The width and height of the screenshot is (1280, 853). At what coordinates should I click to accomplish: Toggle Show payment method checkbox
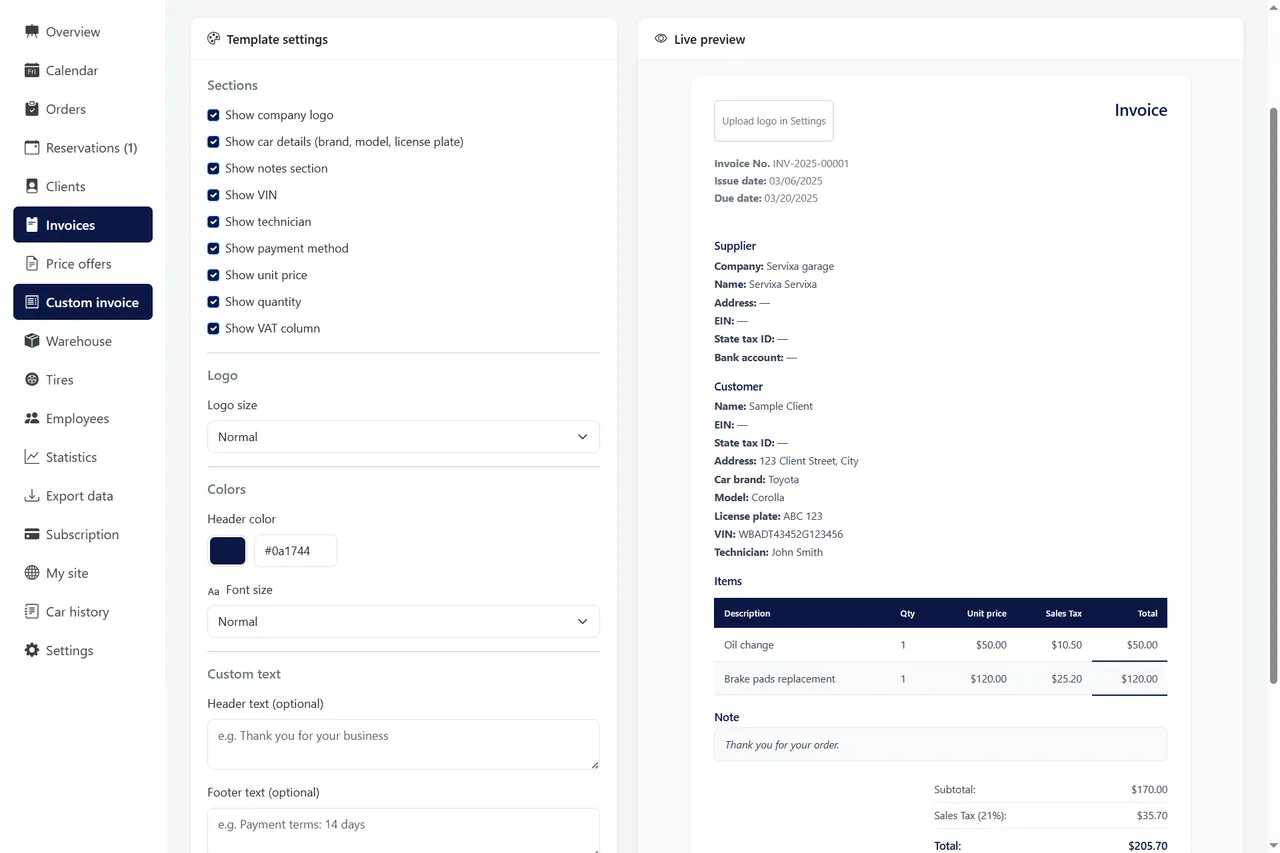[213, 248]
